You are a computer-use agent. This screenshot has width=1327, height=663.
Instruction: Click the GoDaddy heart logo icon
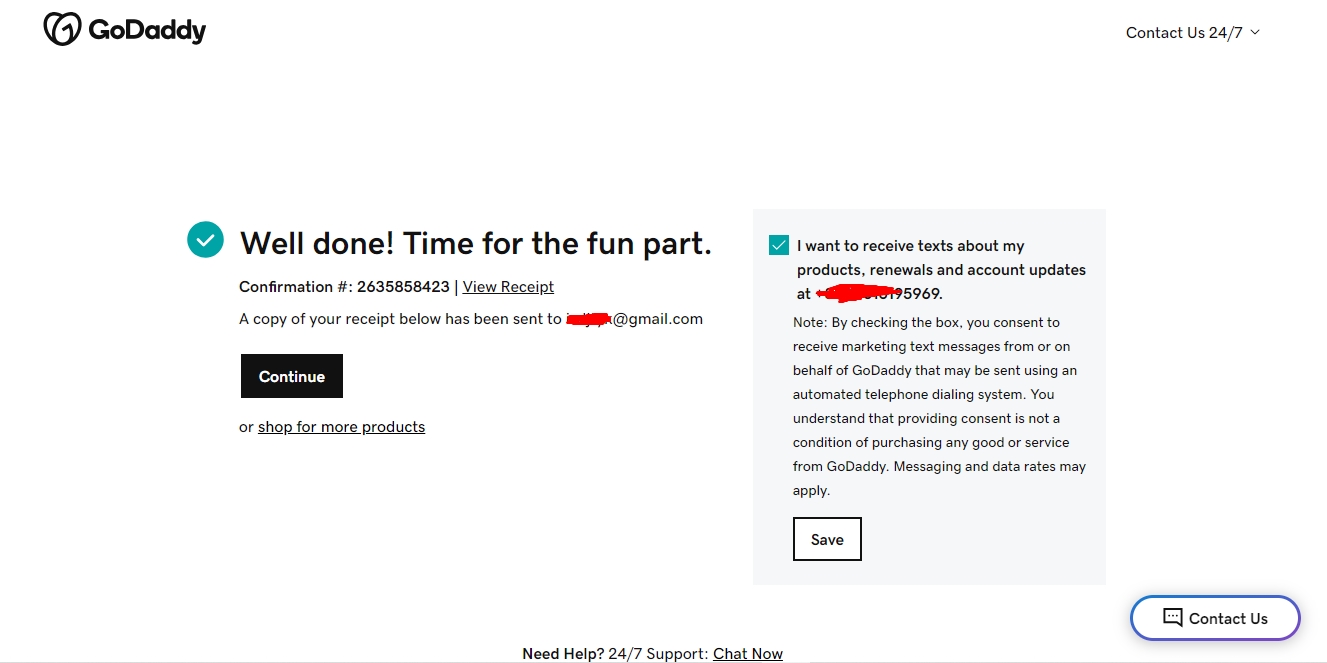[x=62, y=30]
